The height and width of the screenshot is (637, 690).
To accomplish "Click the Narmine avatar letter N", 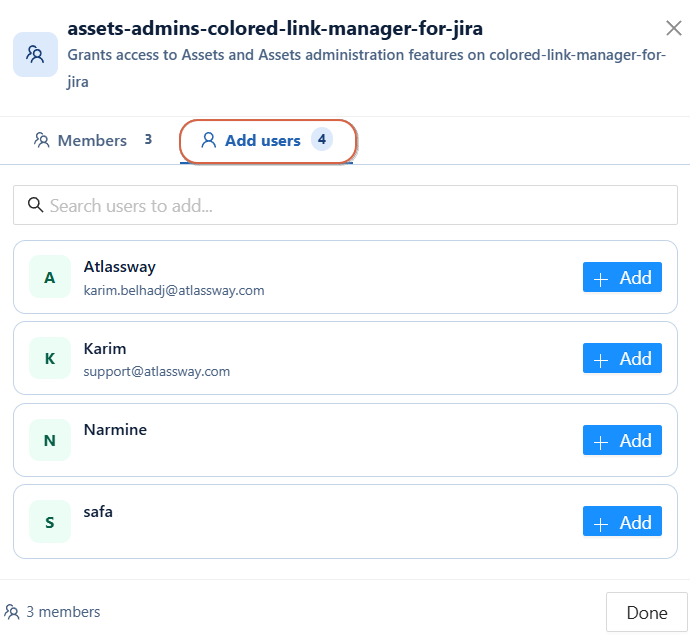I will (x=50, y=440).
